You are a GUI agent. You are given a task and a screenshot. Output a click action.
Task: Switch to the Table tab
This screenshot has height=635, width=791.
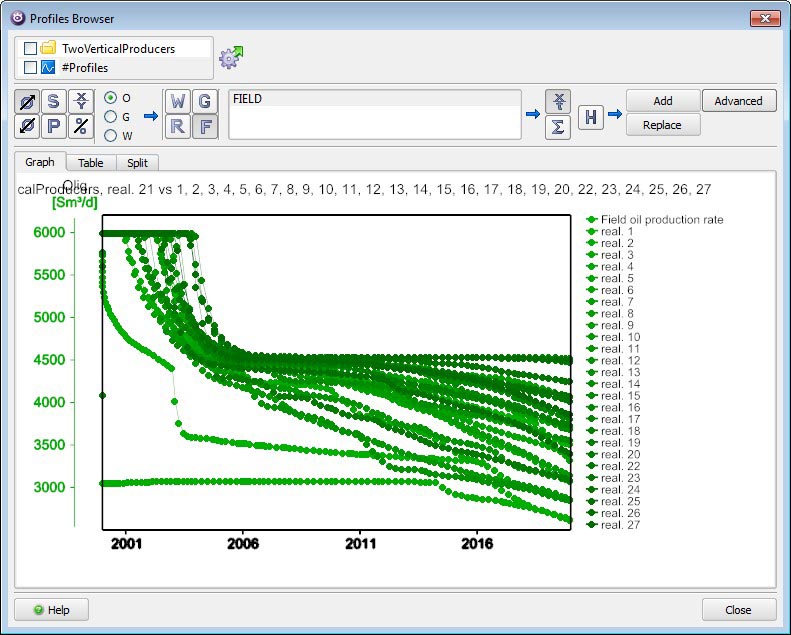pos(91,163)
